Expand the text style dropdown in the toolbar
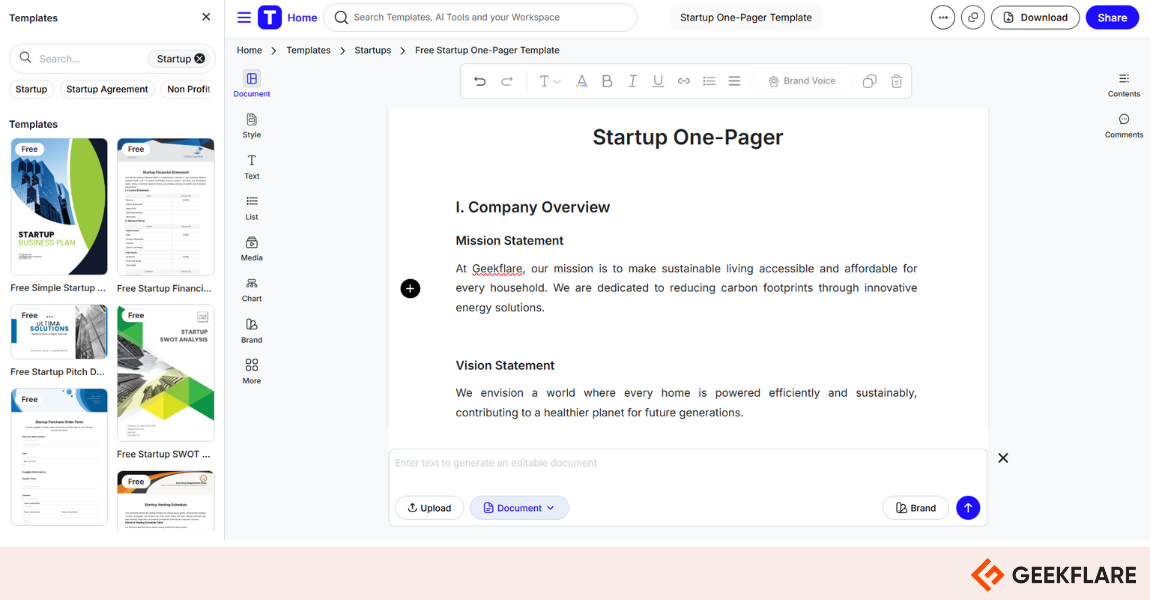 coord(550,81)
